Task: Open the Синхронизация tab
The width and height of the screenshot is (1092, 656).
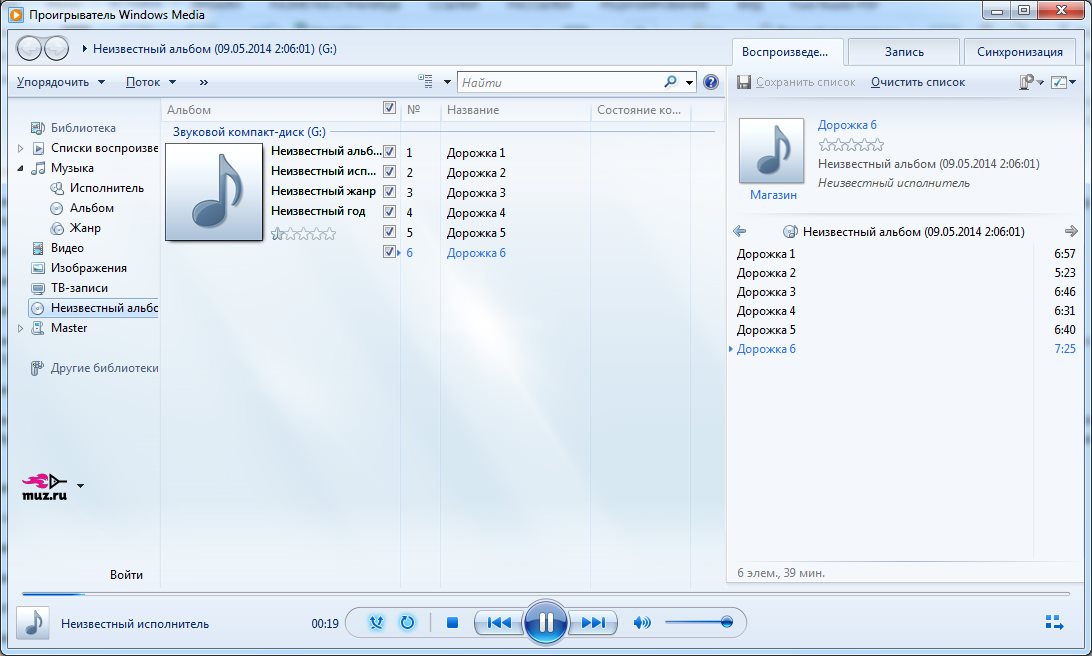Action: tap(1019, 52)
